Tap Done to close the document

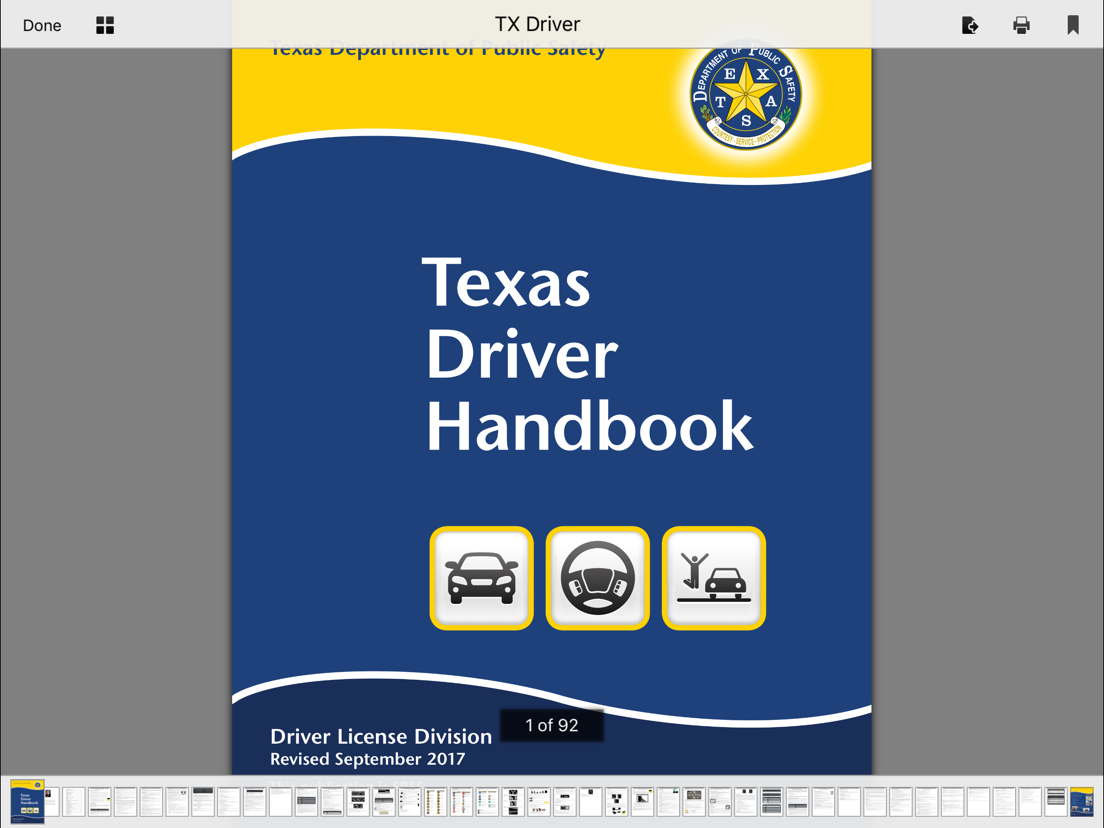(x=41, y=24)
